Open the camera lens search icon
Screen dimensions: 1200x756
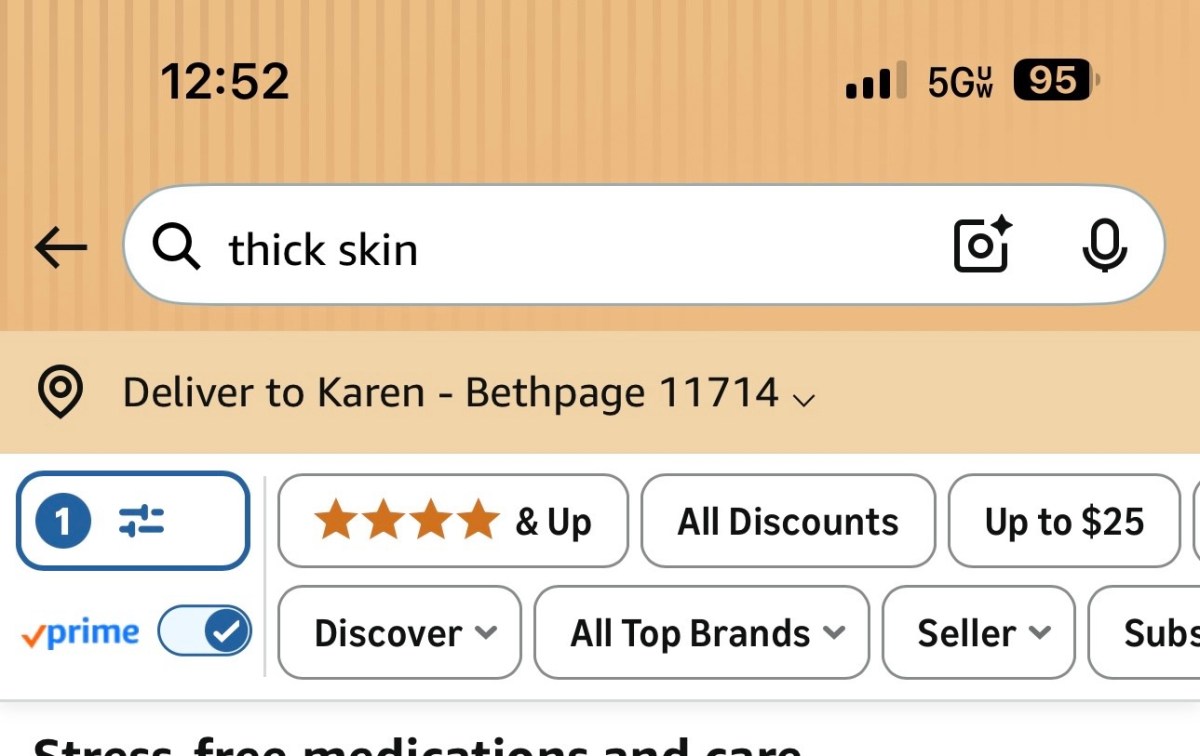coord(982,244)
